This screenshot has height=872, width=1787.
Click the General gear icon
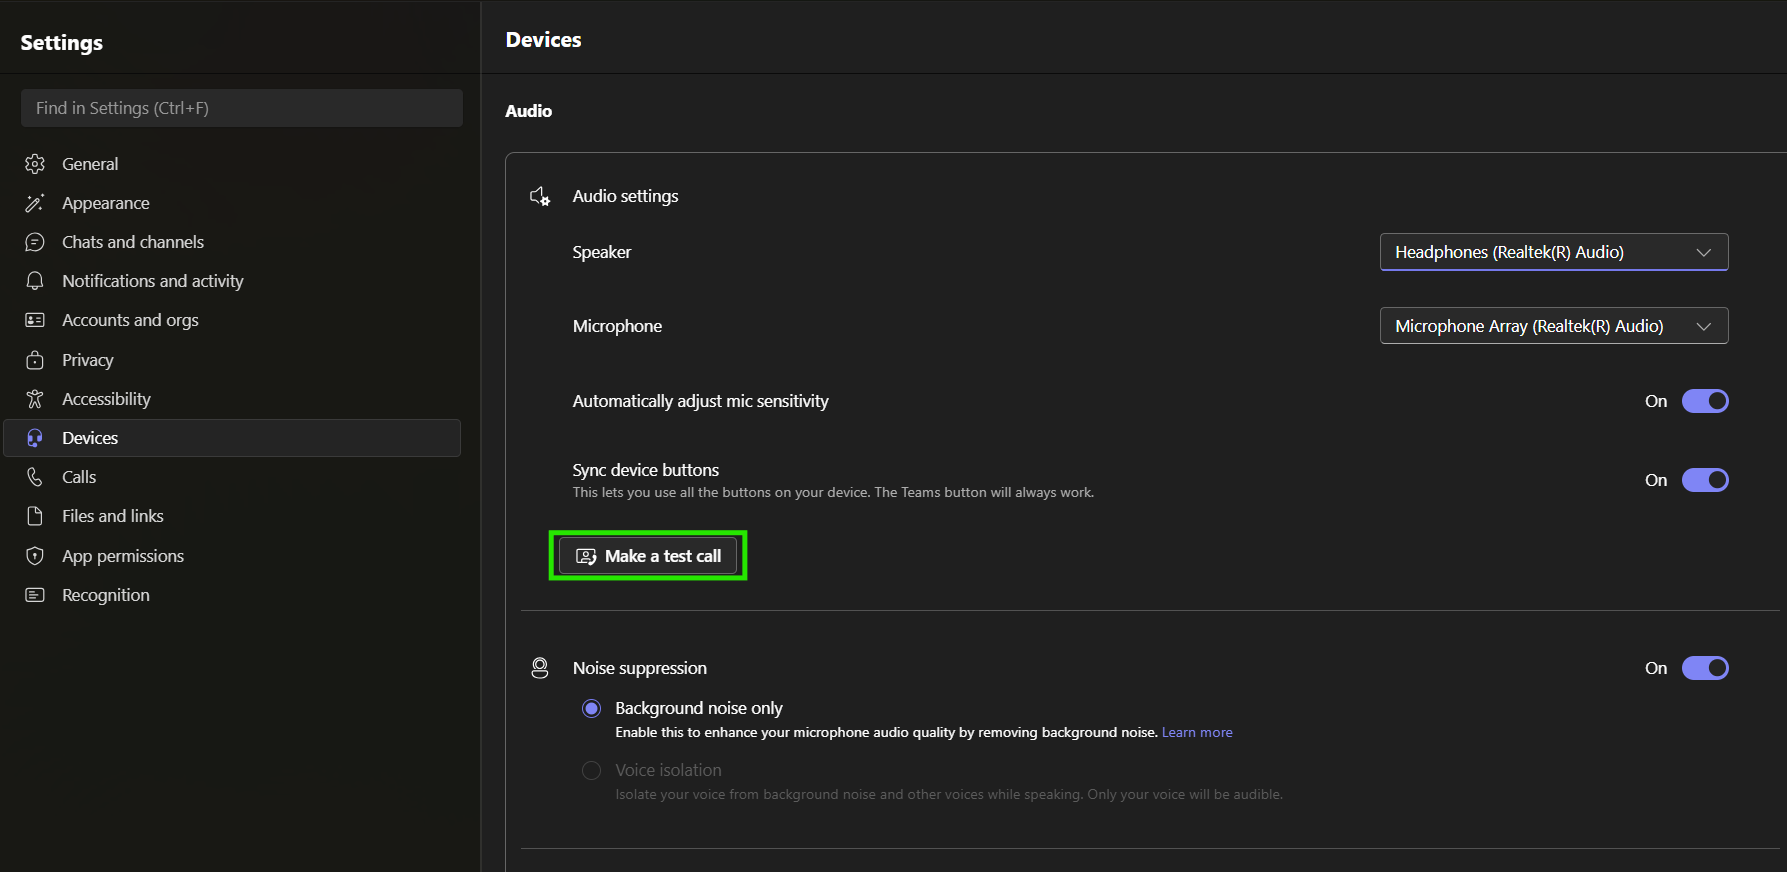pos(35,164)
